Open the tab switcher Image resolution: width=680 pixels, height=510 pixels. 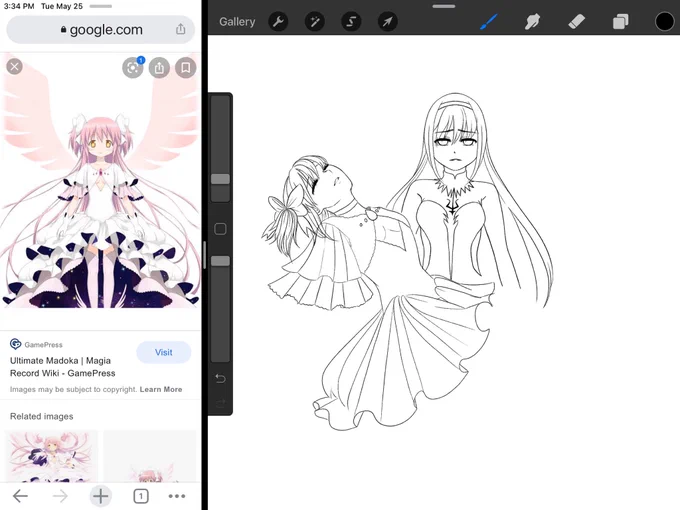(141, 496)
